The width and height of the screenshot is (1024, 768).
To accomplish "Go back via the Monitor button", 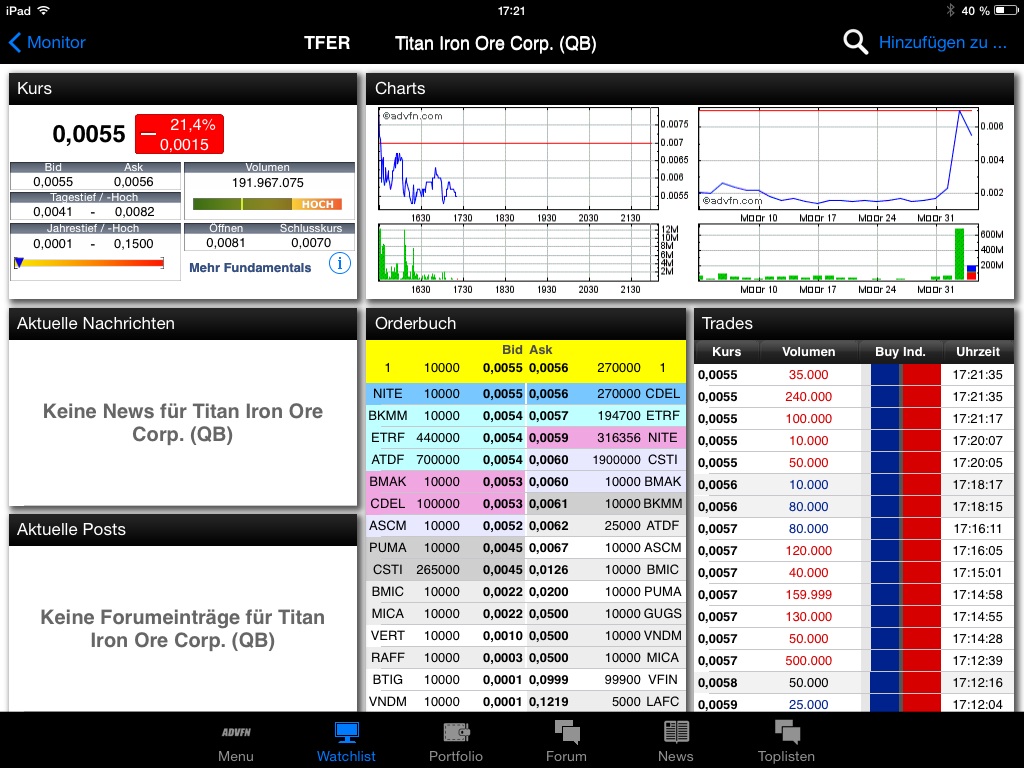I will (x=47, y=42).
